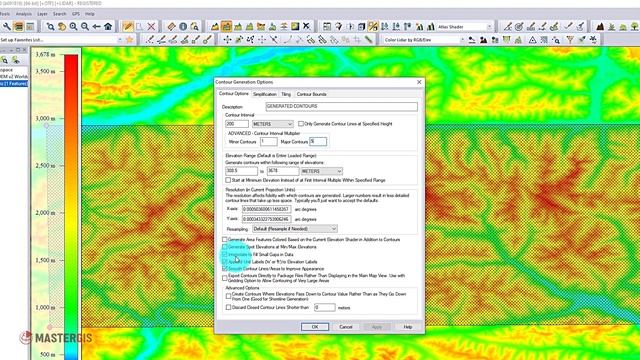Screen dimensions: 640x360
Task: Toggle Append Unit Labels to Elevation Labels
Action: click(x=224, y=262)
